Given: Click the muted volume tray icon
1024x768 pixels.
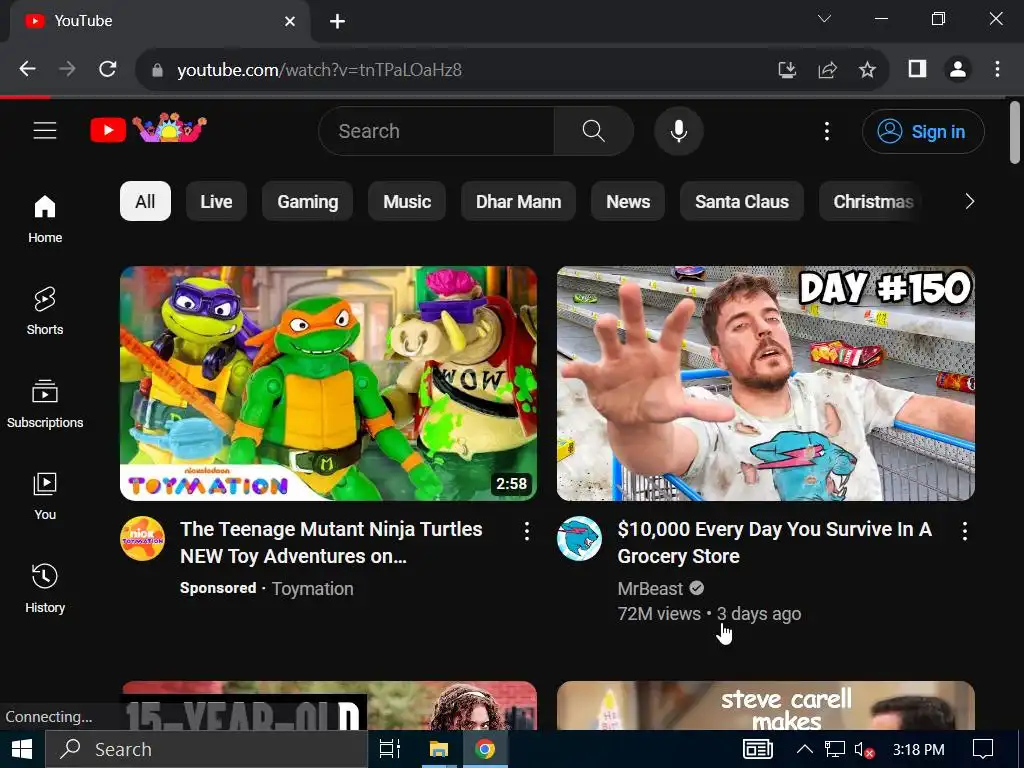Looking at the screenshot, I should [863, 750].
